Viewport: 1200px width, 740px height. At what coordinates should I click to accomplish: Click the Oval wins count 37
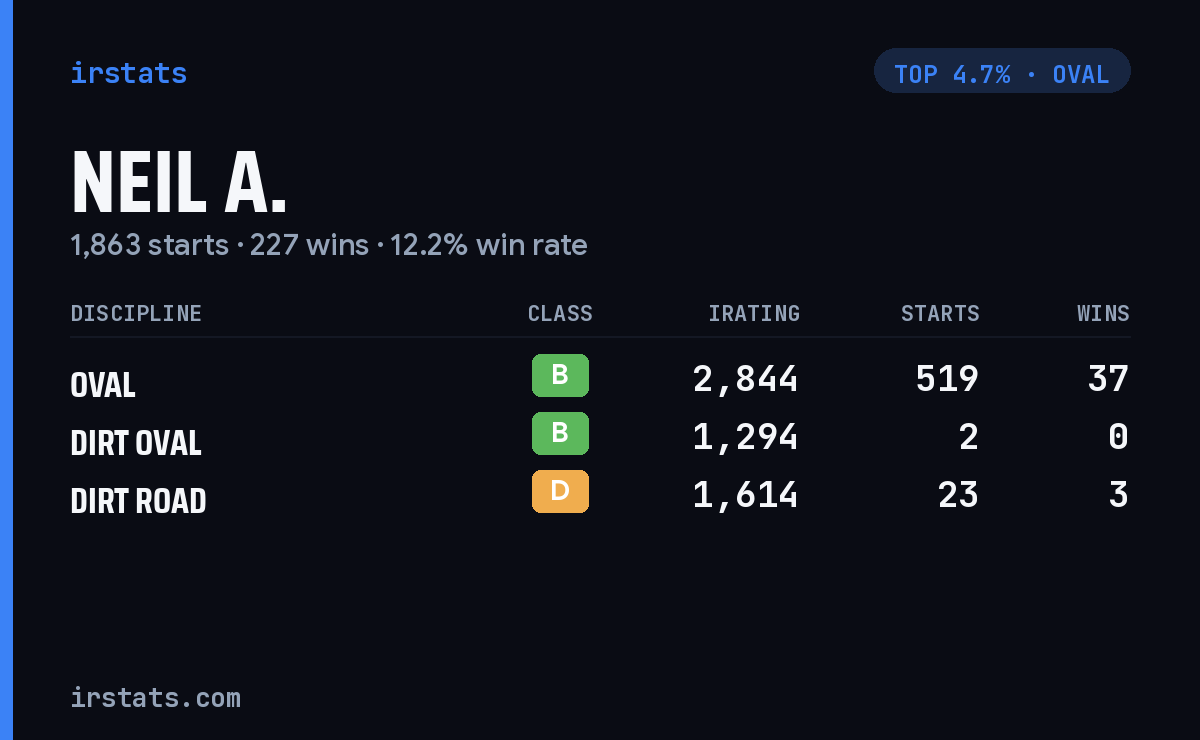point(1108,379)
